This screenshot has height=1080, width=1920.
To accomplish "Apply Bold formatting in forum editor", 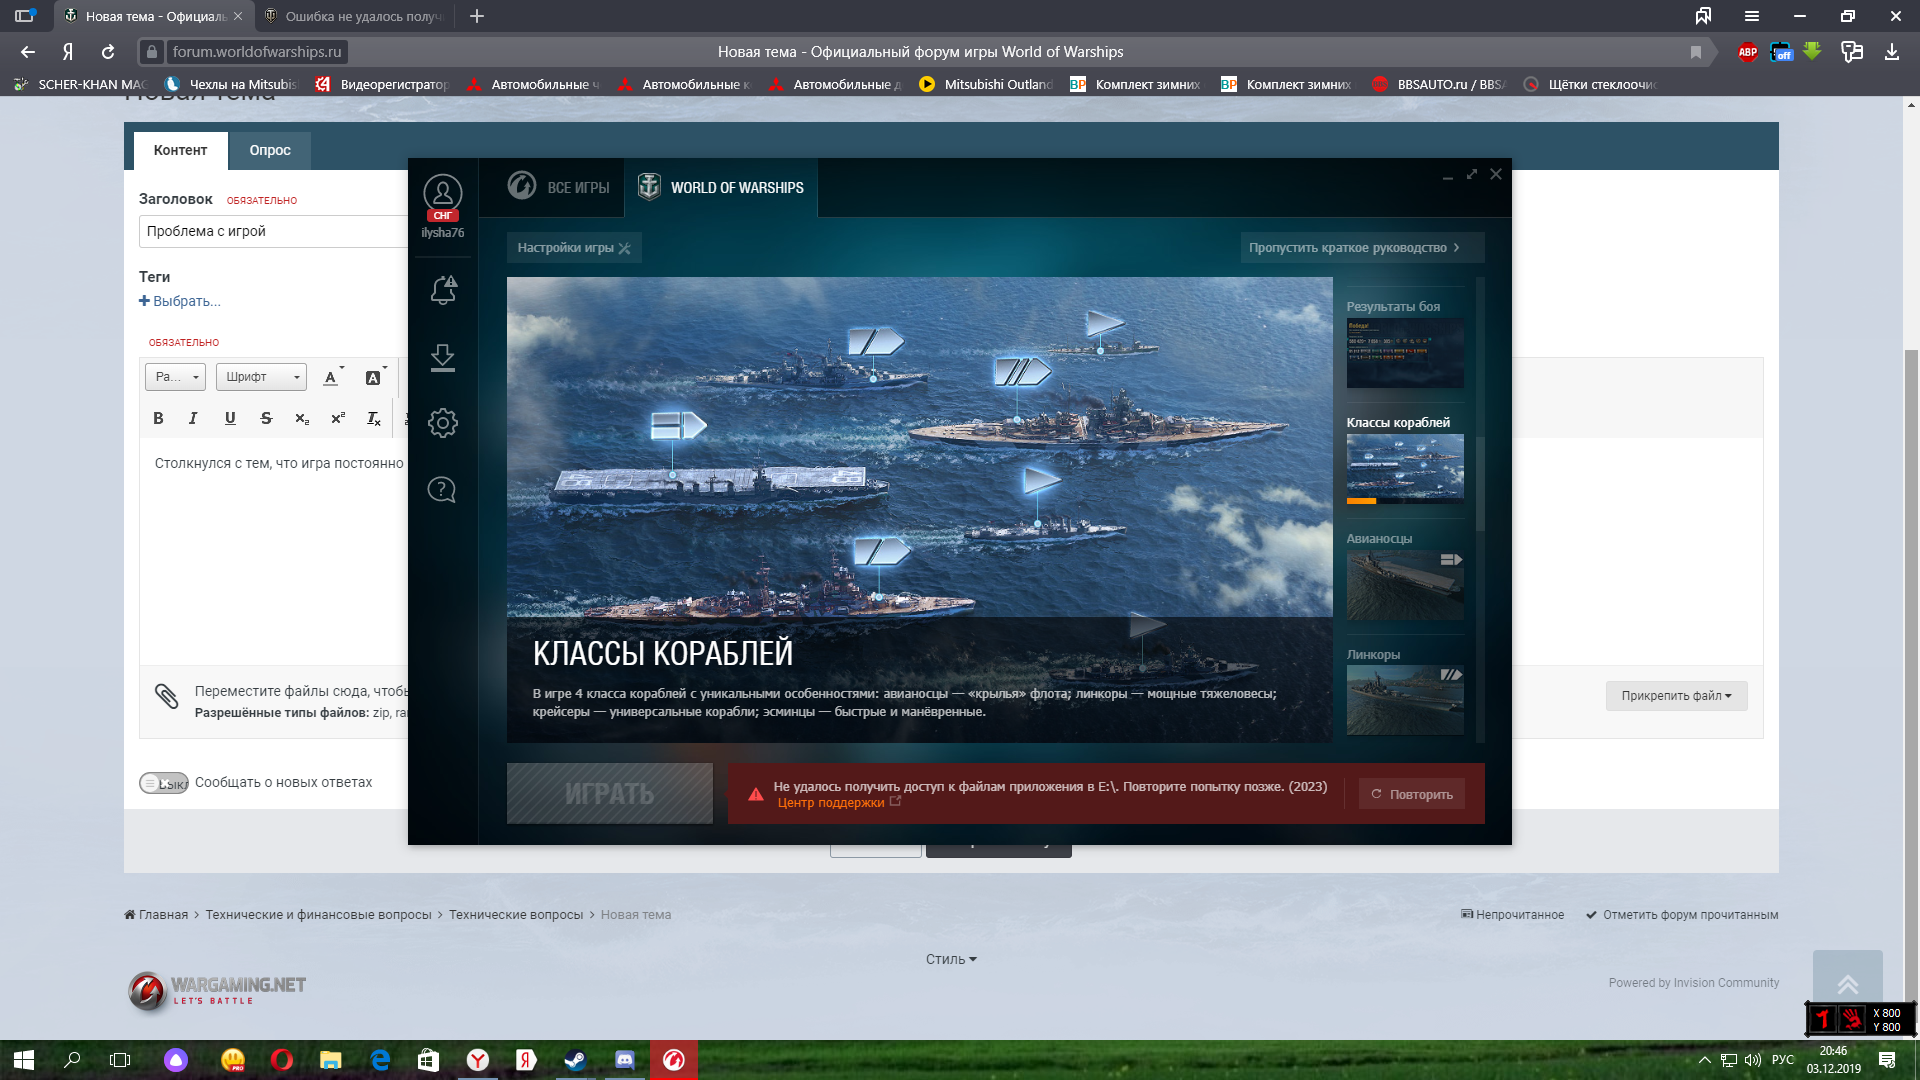I will tap(158, 418).
